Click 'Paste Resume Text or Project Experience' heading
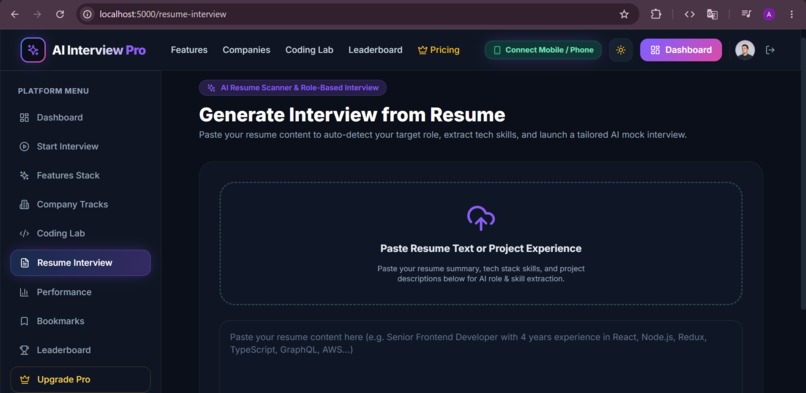806x393 pixels. point(481,249)
